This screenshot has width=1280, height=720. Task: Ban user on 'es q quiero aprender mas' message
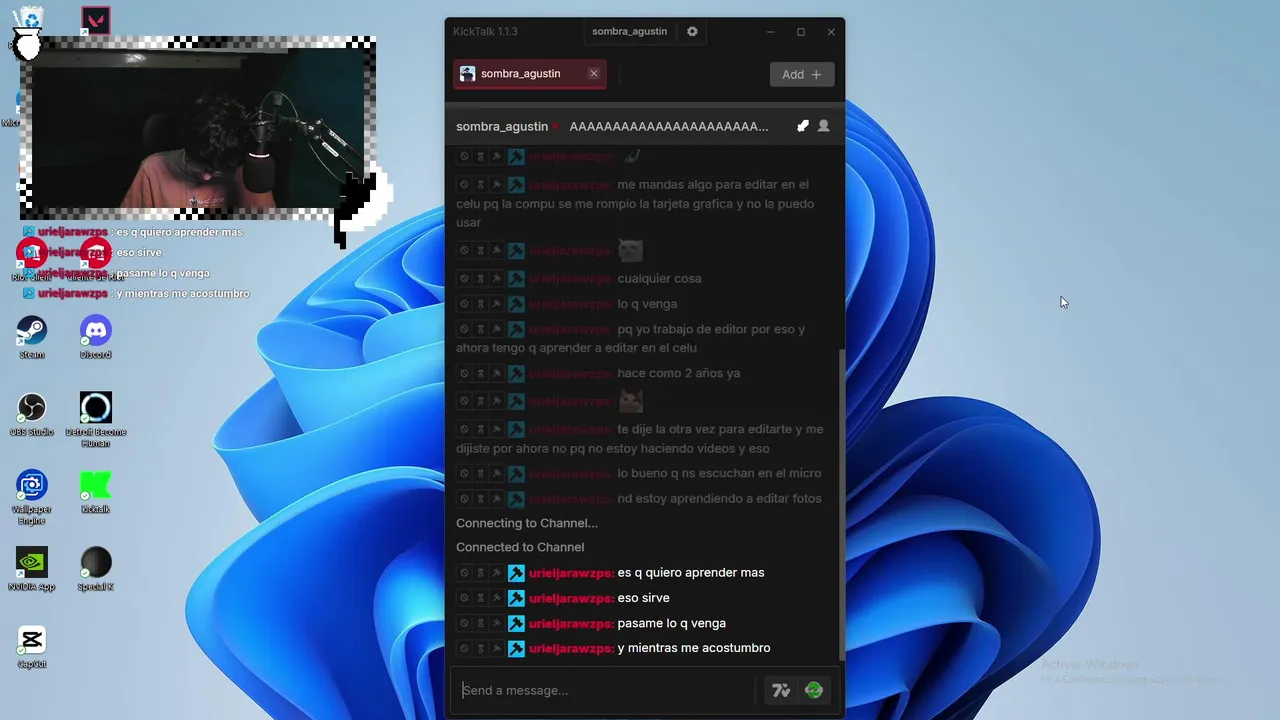click(x=464, y=573)
